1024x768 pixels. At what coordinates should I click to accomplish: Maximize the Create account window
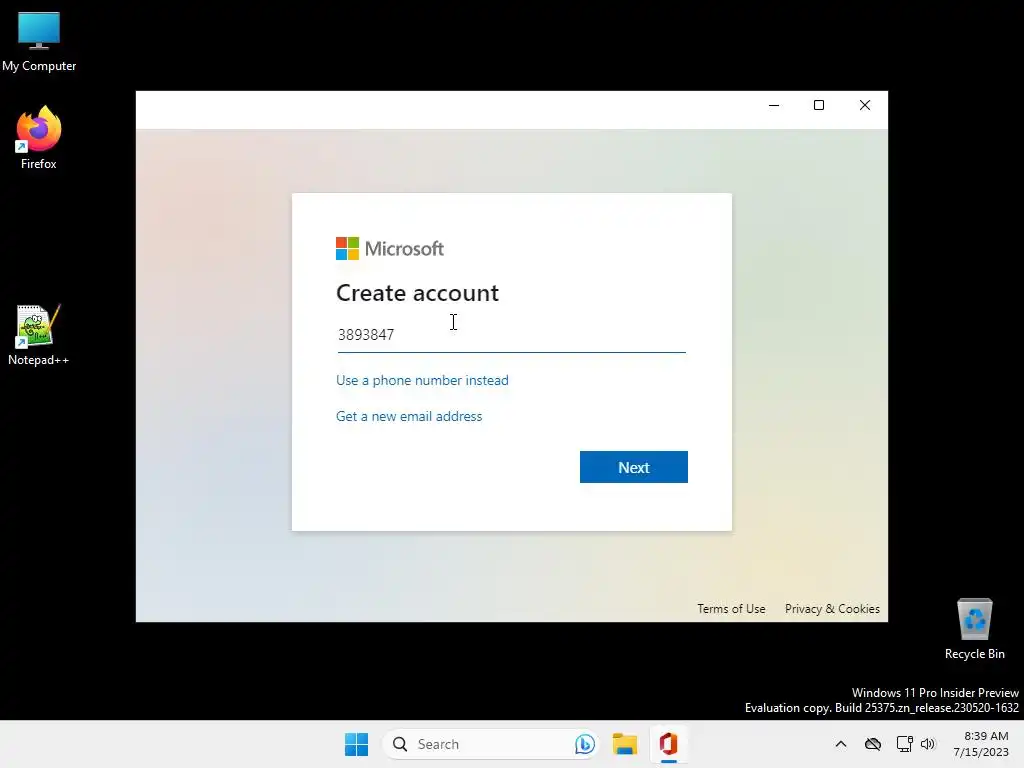coord(819,105)
